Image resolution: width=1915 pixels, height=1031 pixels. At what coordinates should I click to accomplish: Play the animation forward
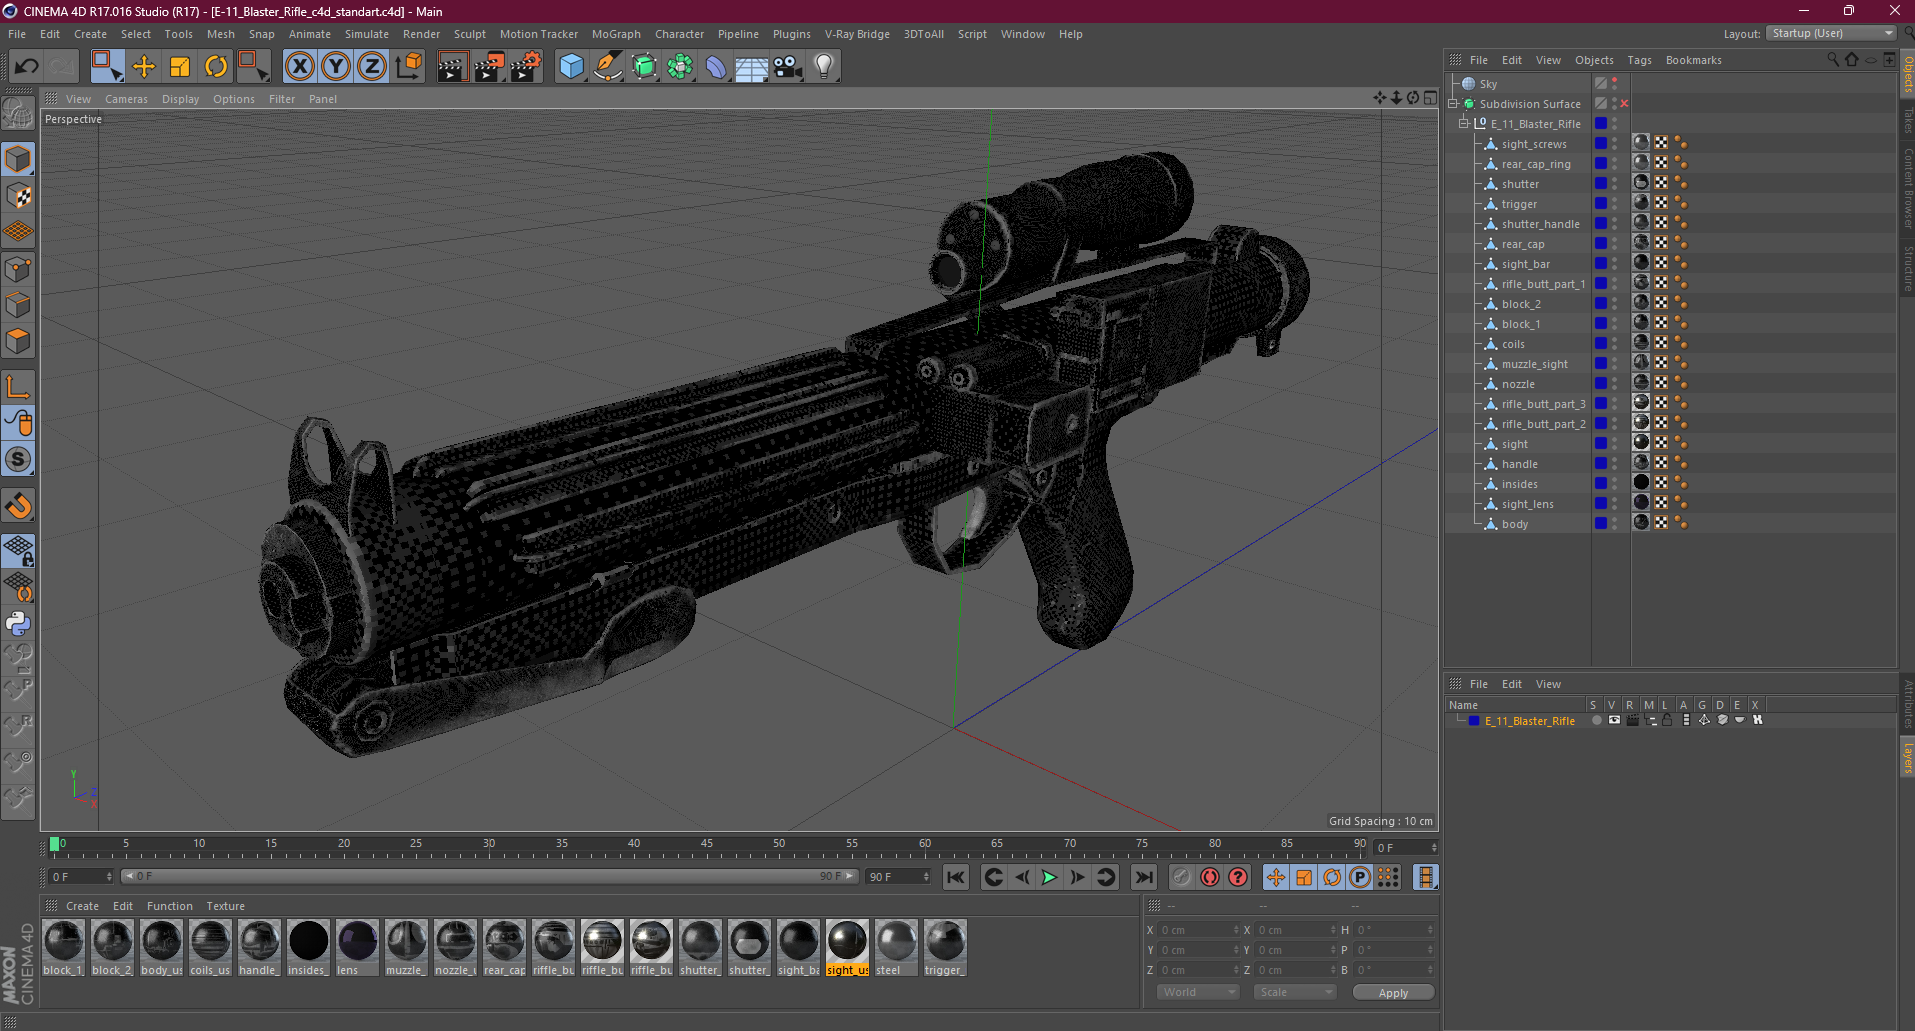(x=1049, y=877)
